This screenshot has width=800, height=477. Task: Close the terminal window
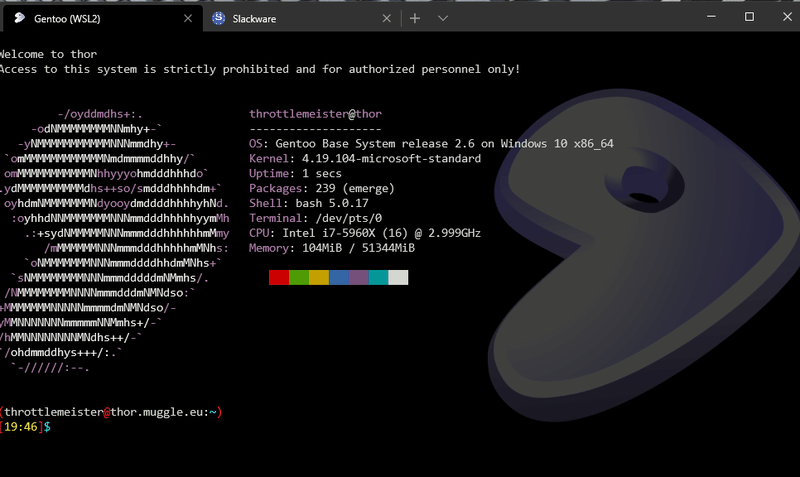(x=787, y=16)
